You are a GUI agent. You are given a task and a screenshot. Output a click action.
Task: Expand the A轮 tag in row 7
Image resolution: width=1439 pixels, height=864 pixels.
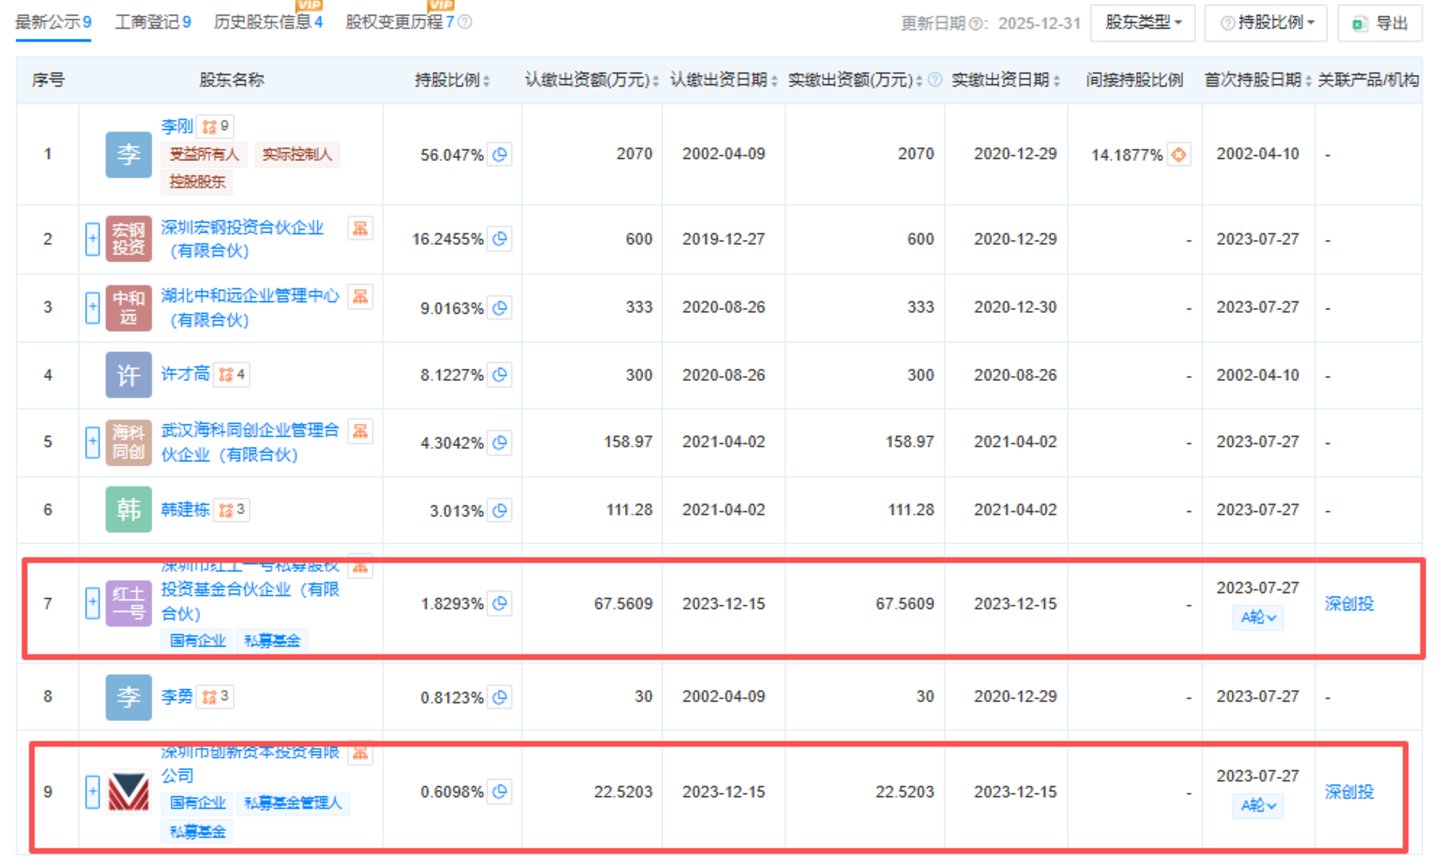click(1258, 618)
